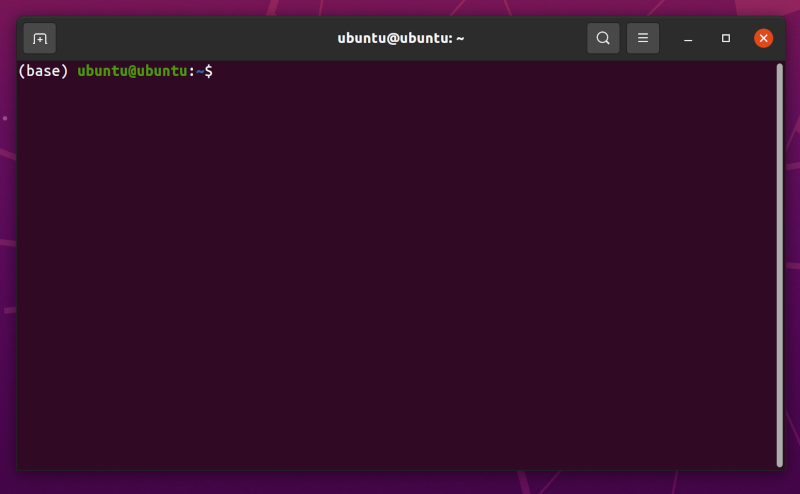Click the lower end of the scrollbar track
The height and width of the screenshot is (494, 800).
[779, 455]
